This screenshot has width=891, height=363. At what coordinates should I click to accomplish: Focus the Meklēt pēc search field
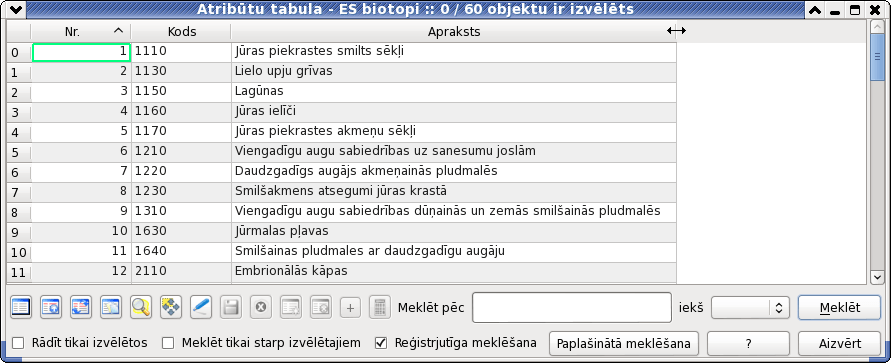coord(572,307)
